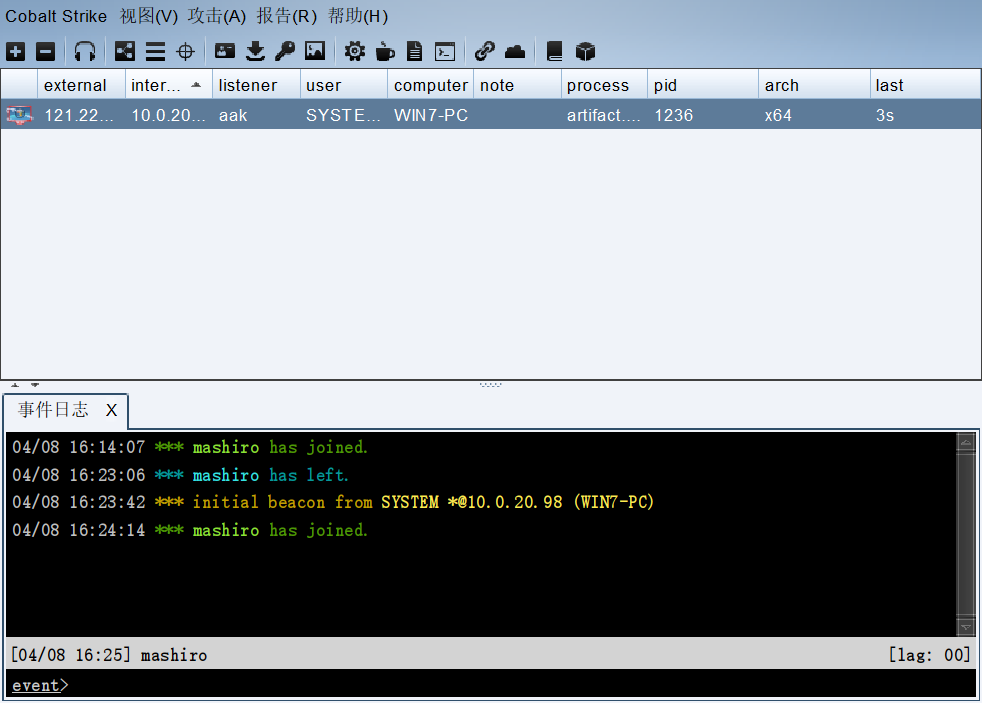This screenshot has width=982, height=703.
Task: Click external IP cell 121.22...
Action: (79, 116)
